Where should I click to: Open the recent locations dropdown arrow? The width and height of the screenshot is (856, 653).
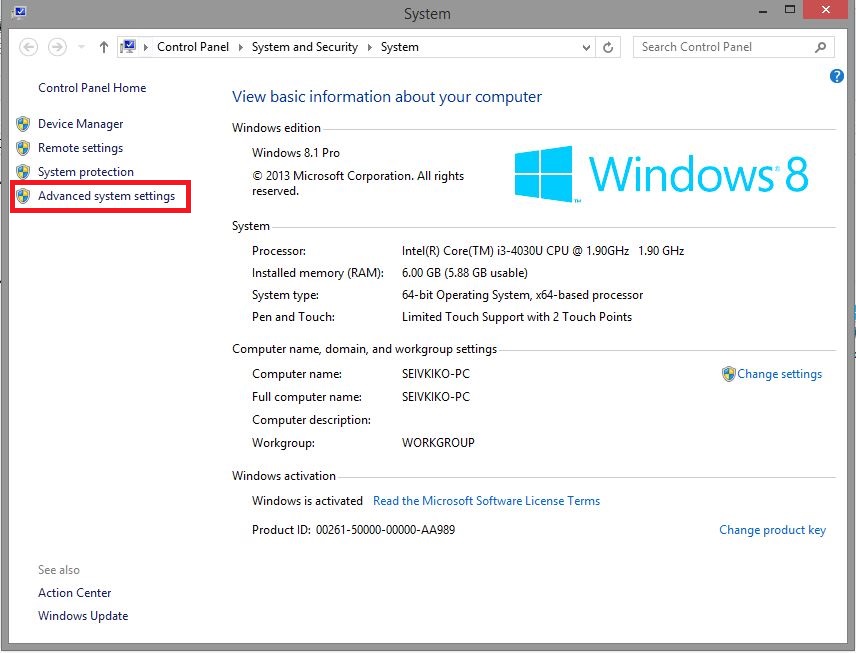[81, 47]
